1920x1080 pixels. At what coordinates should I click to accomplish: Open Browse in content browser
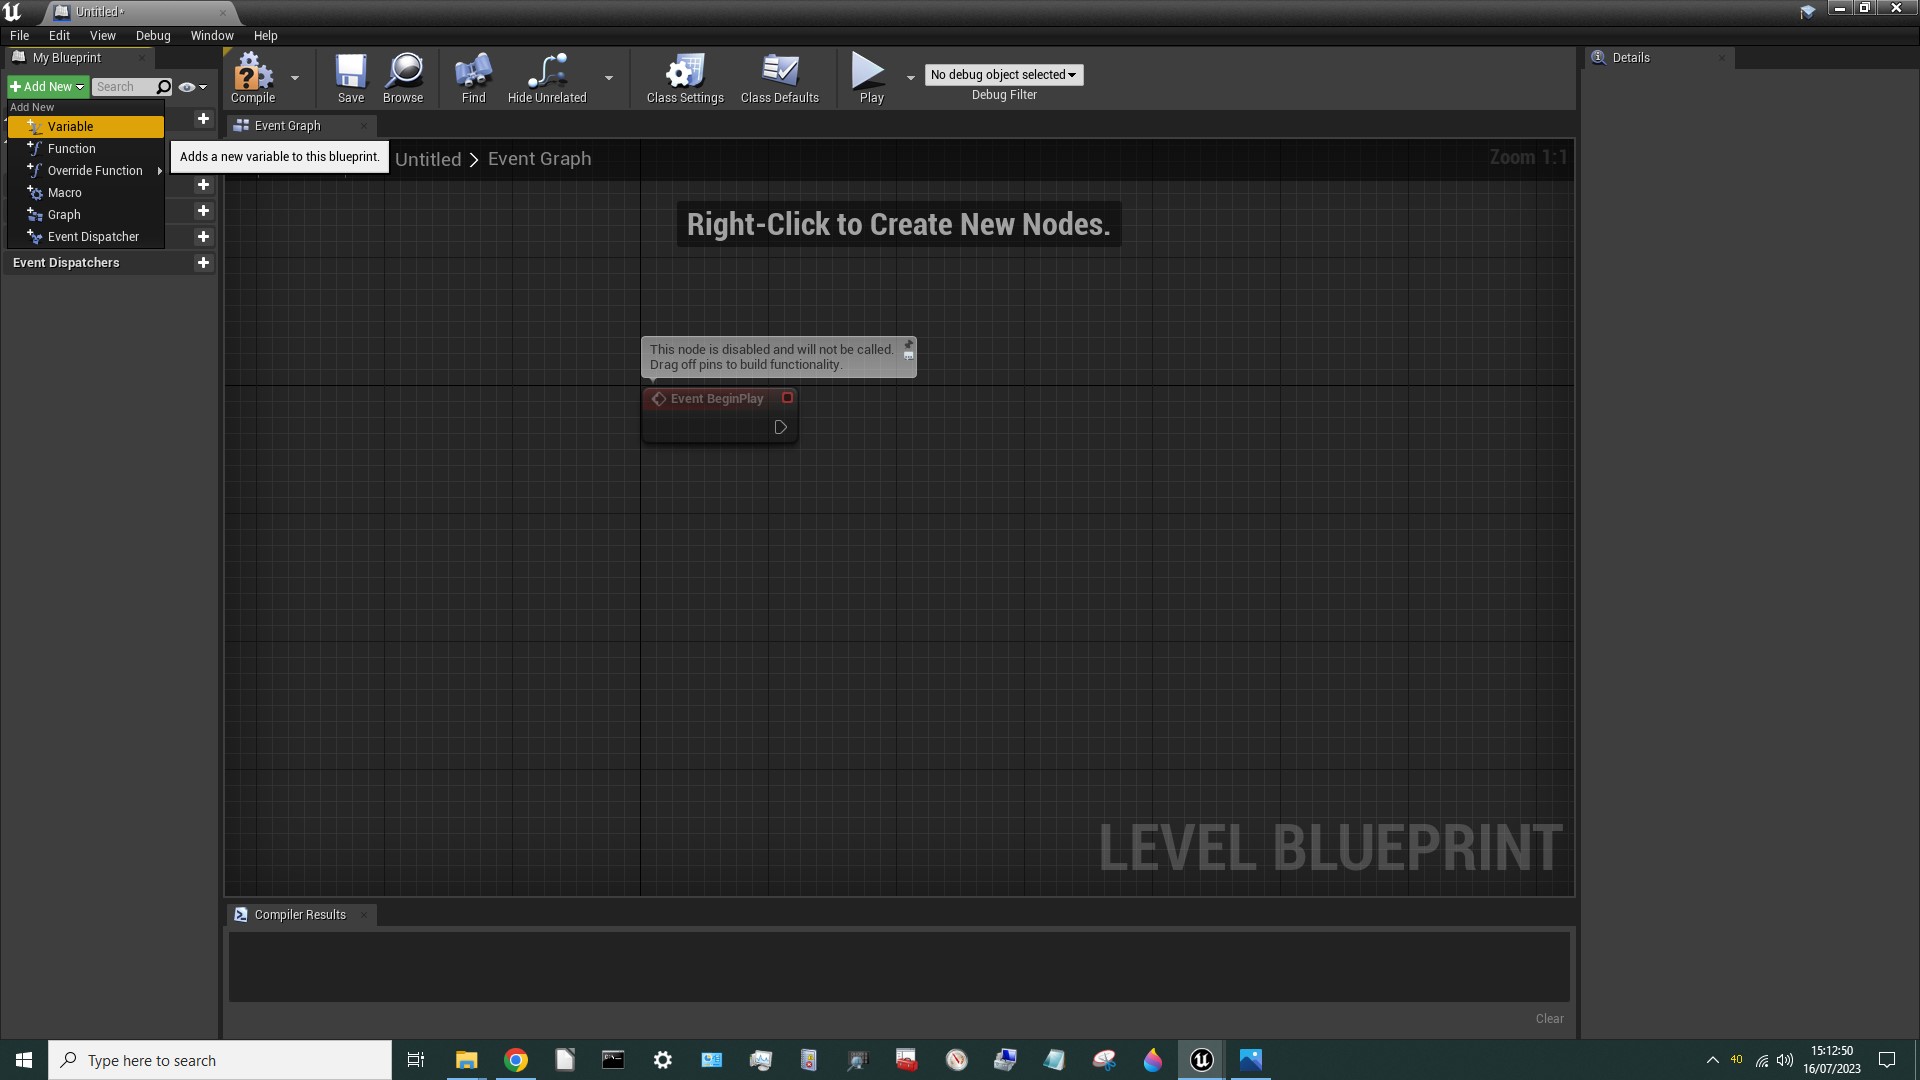pyautogui.click(x=403, y=78)
